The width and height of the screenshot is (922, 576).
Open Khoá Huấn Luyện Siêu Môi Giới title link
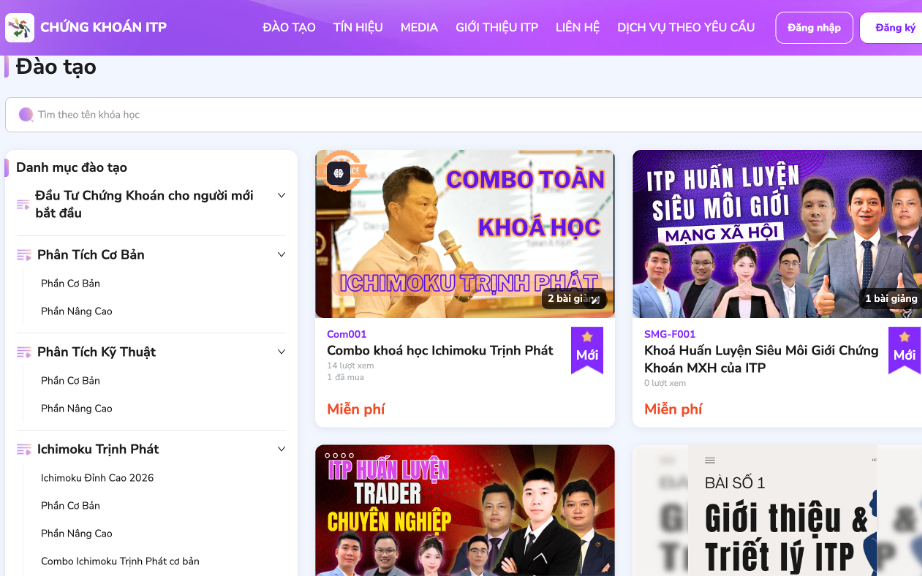[x=761, y=359]
